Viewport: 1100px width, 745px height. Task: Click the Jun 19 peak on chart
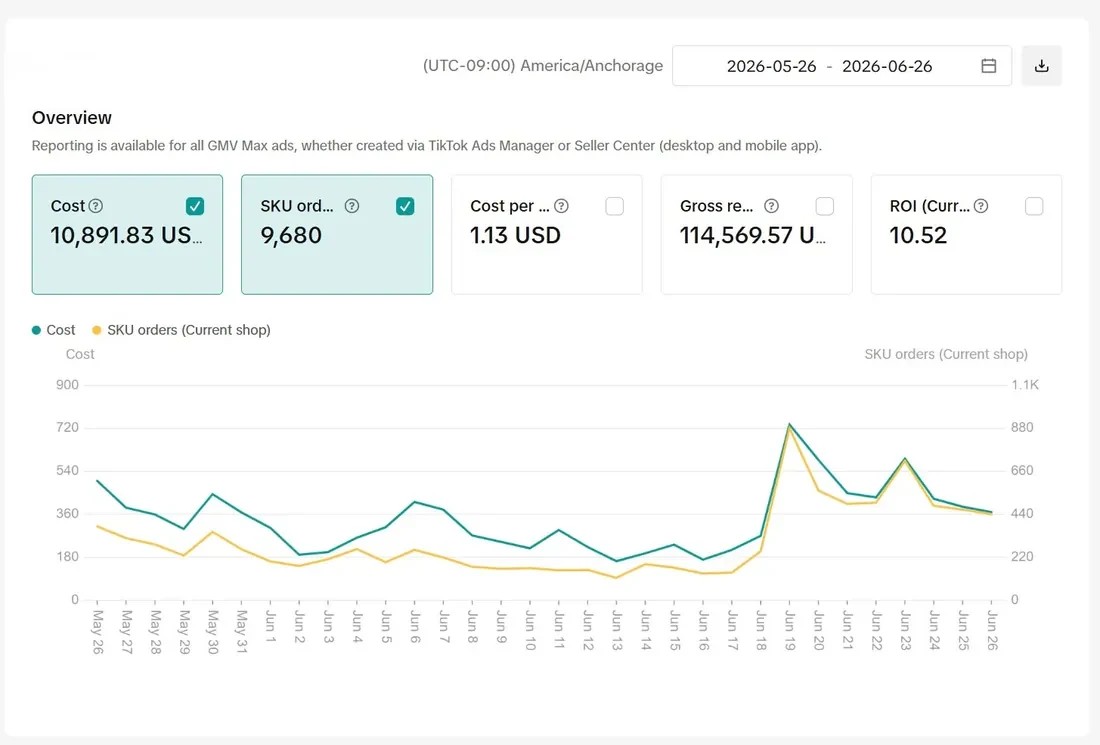tap(789, 424)
